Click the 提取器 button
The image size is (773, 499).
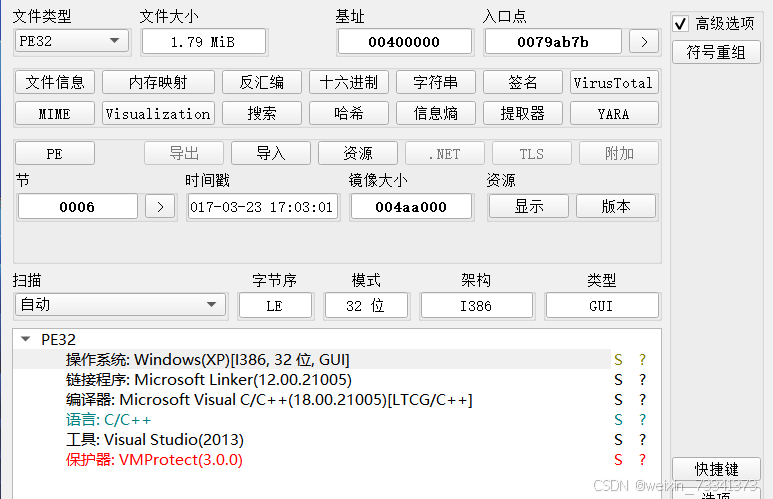[523, 113]
